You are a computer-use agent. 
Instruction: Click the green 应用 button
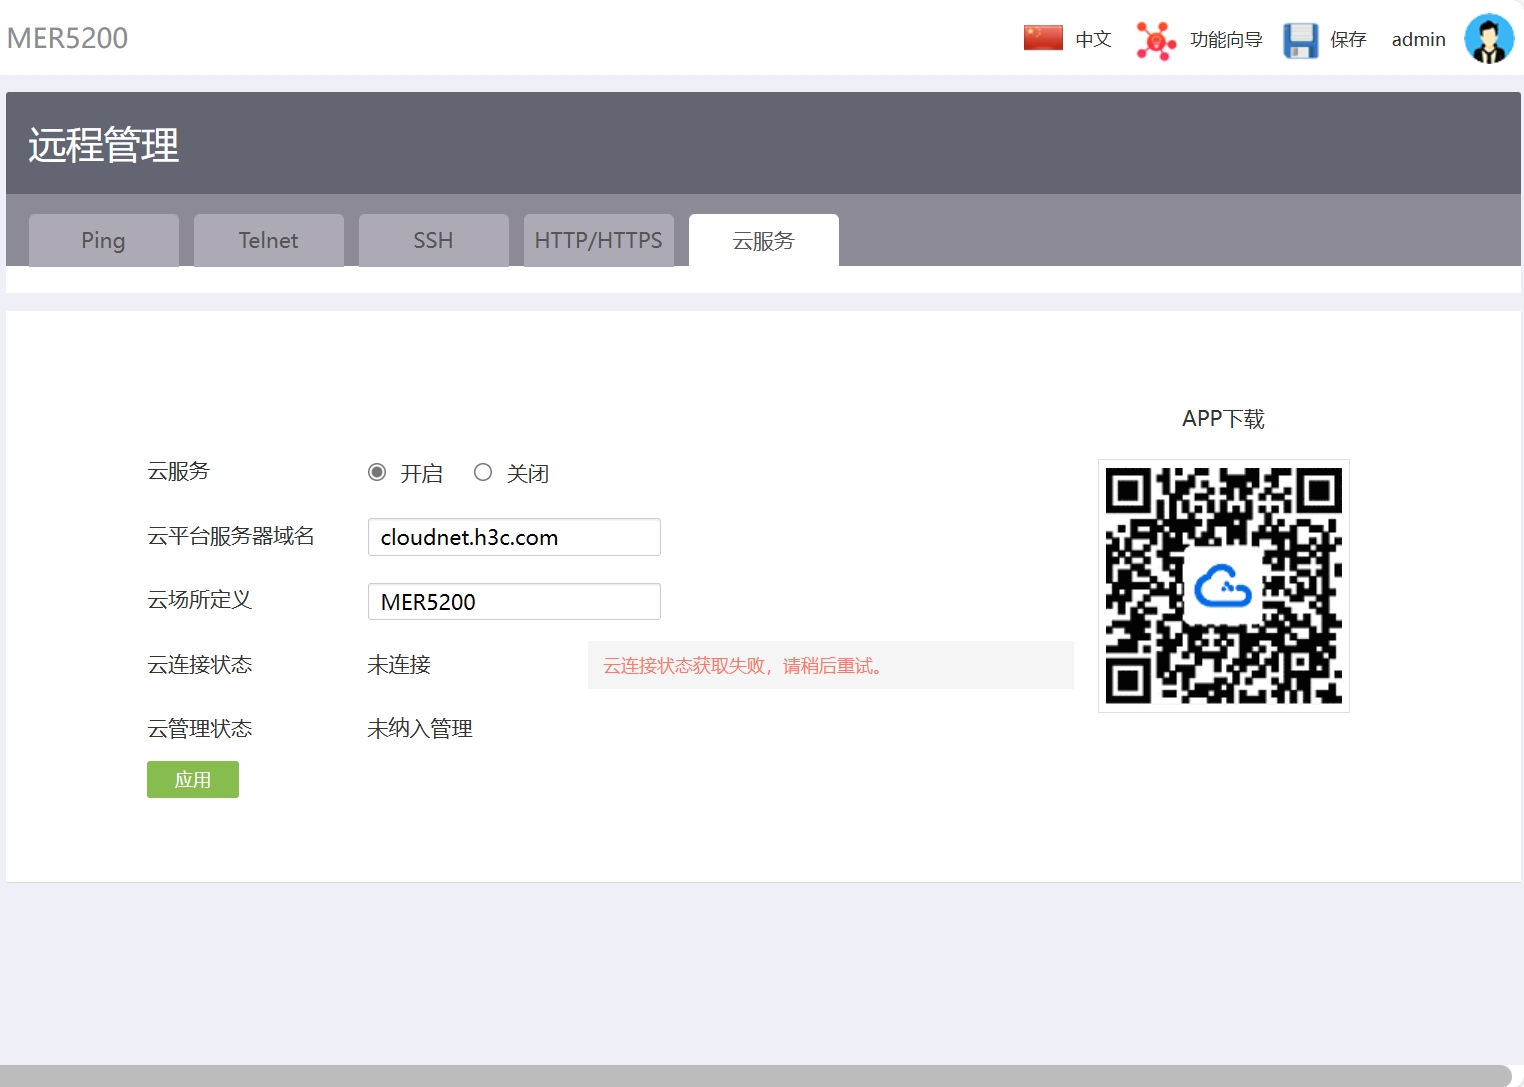[193, 779]
